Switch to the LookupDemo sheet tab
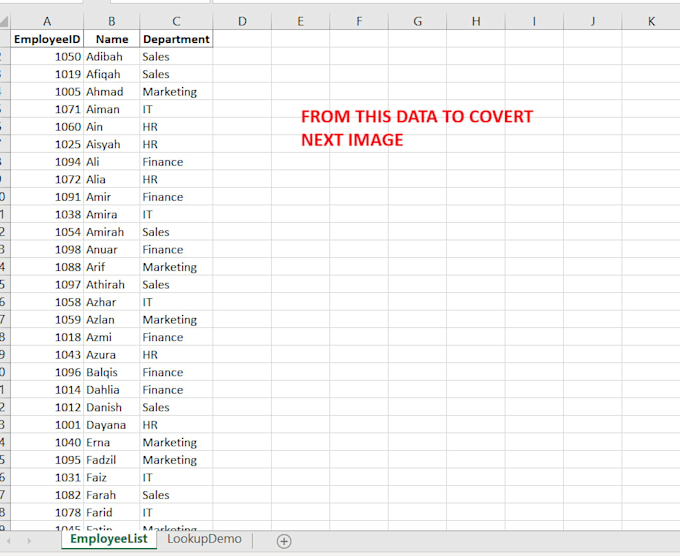Screen dimensions: 680x556 pos(204,539)
